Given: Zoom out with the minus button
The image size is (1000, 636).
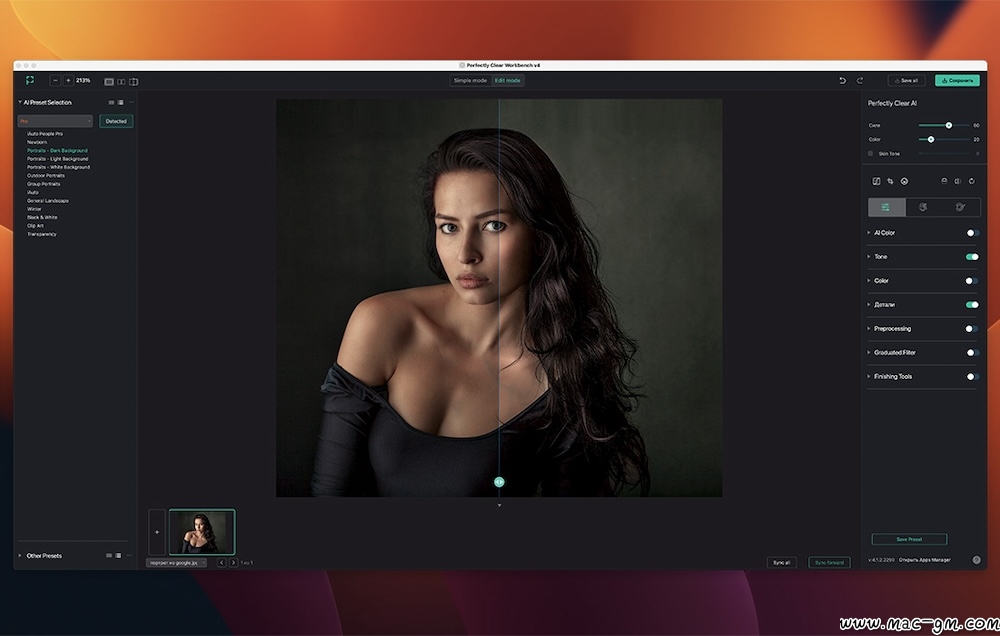Looking at the screenshot, I should 55,80.
